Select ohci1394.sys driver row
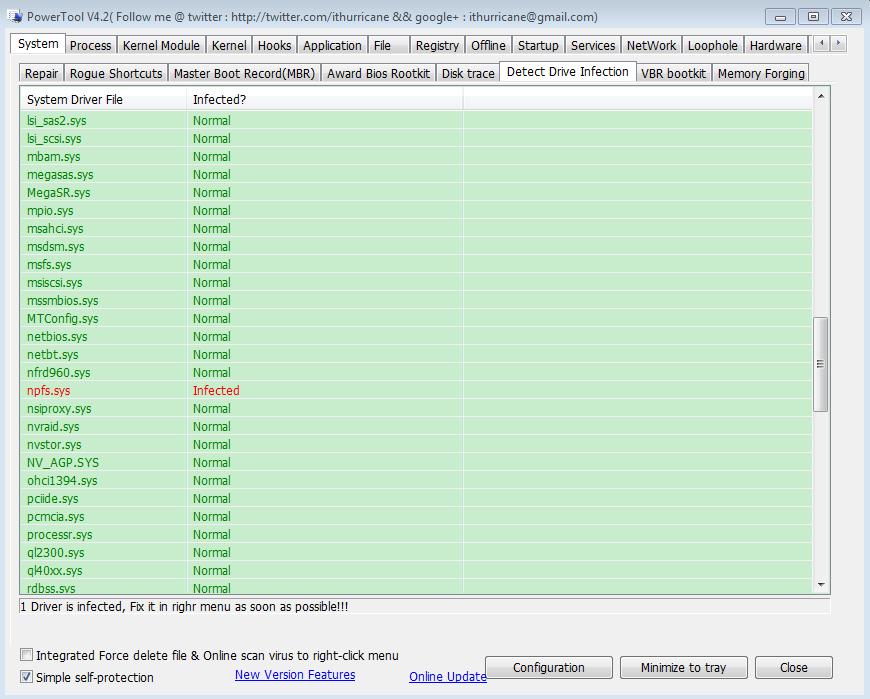The height and width of the screenshot is (699, 870). [x=416, y=480]
